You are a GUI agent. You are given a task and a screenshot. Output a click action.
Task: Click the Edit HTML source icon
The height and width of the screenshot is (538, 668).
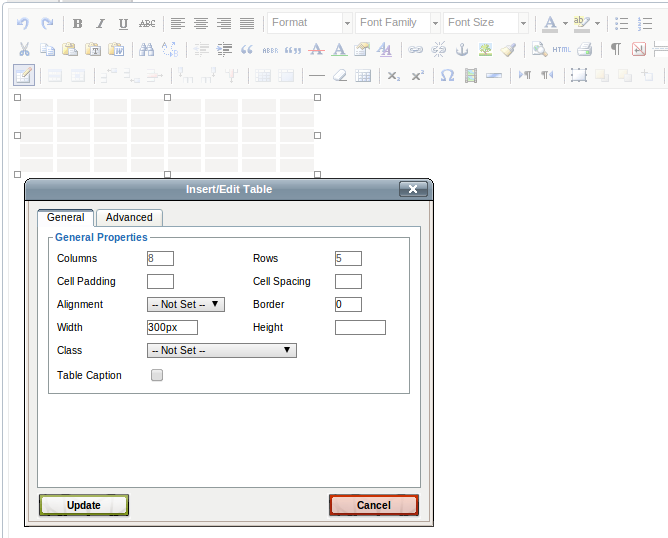pyautogui.click(x=562, y=49)
